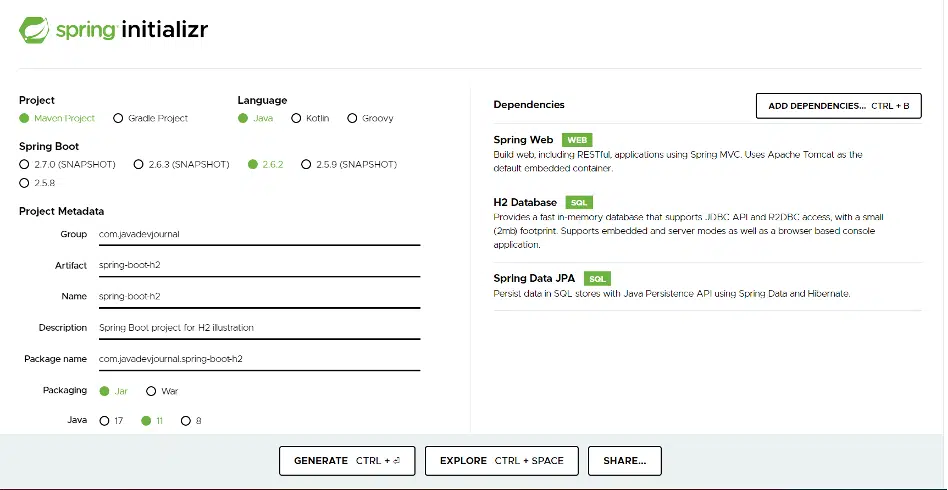This screenshot has height=490, width=948.
Task: Click the Project section heading
Action: [37, 100]
